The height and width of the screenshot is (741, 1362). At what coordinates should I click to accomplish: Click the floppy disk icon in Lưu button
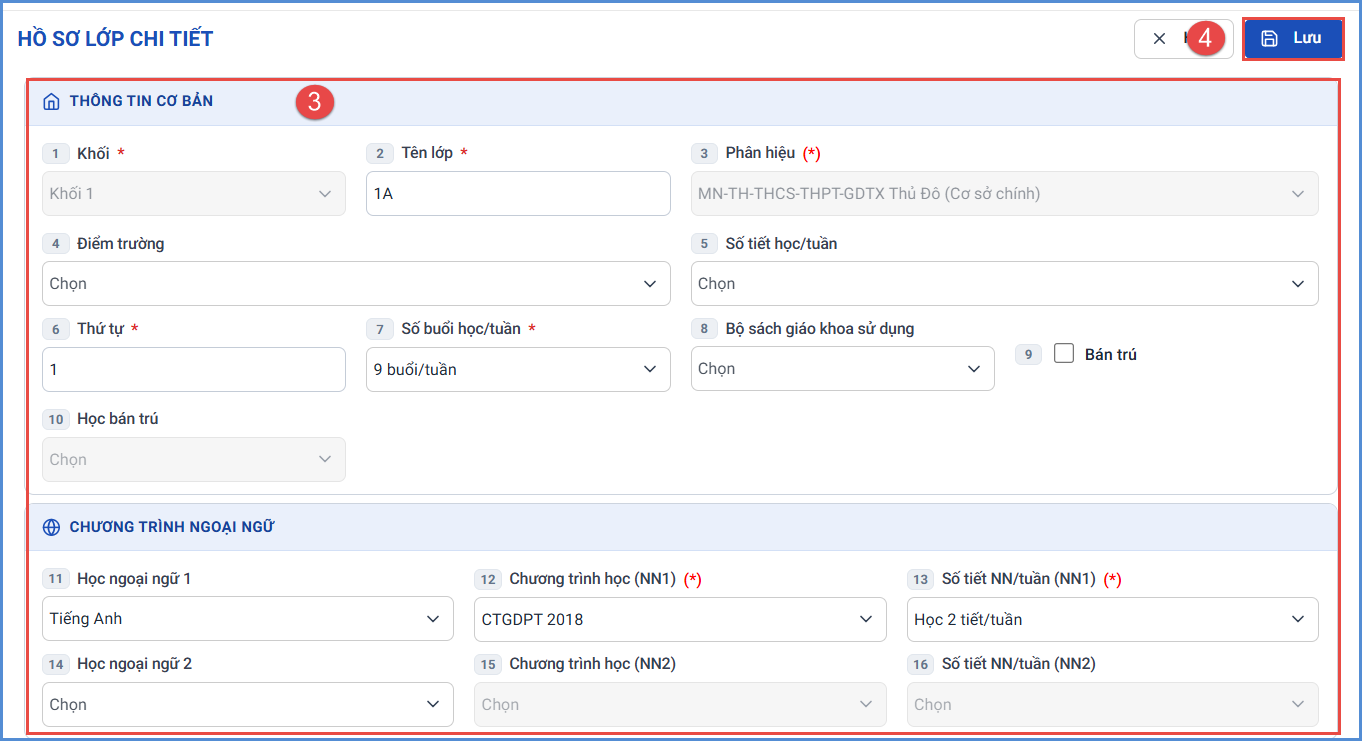coord(1269,38)
